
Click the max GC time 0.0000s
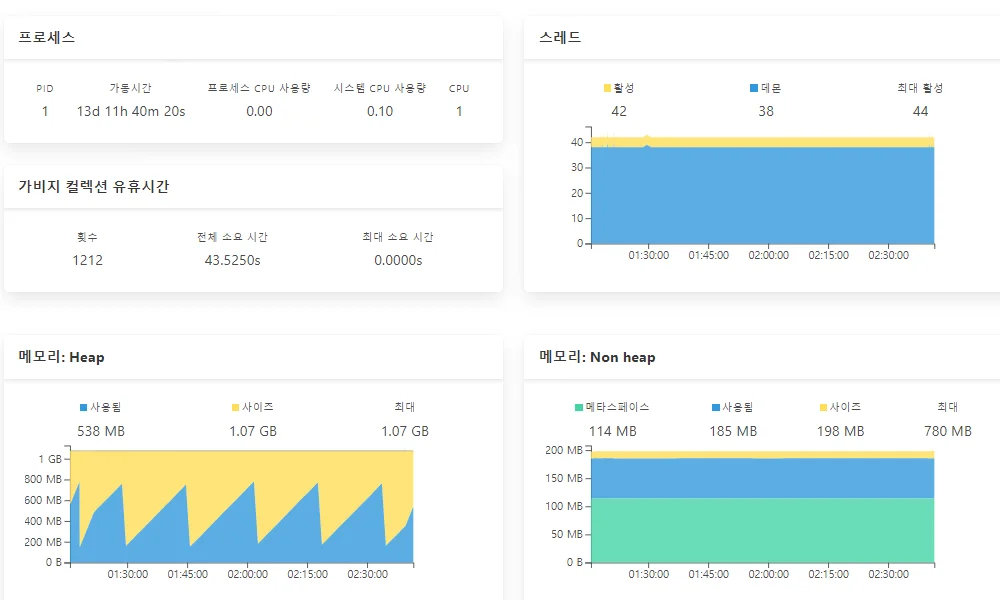(398, 260)
